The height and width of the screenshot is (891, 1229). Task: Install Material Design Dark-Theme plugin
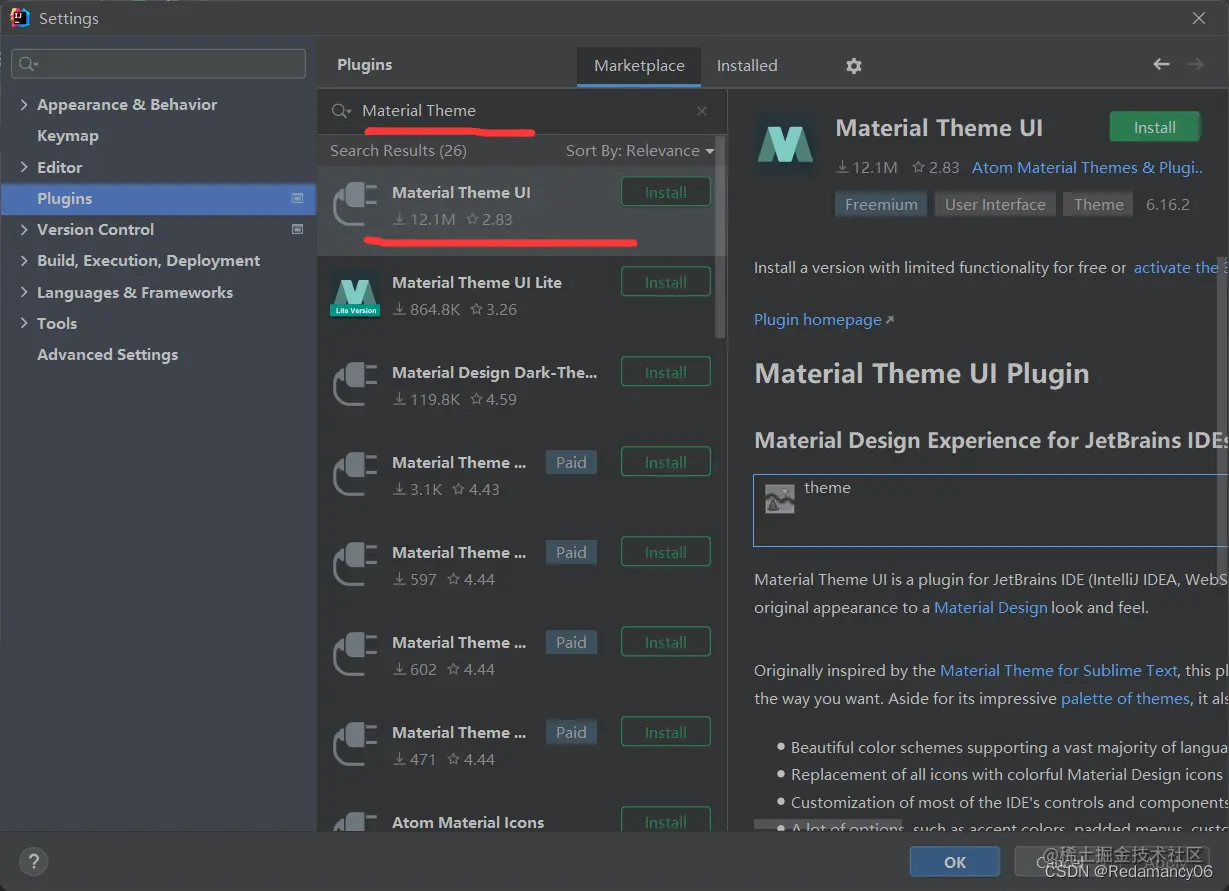666,372
